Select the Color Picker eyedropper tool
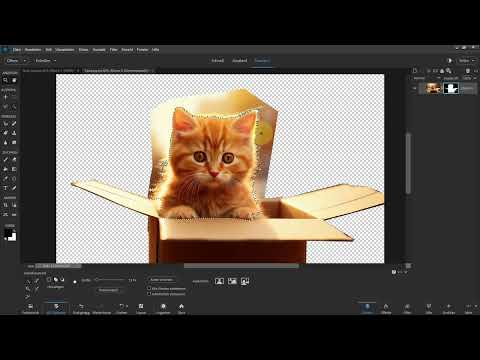Viewport: 480px width, 360px height. tap(6, 179)
